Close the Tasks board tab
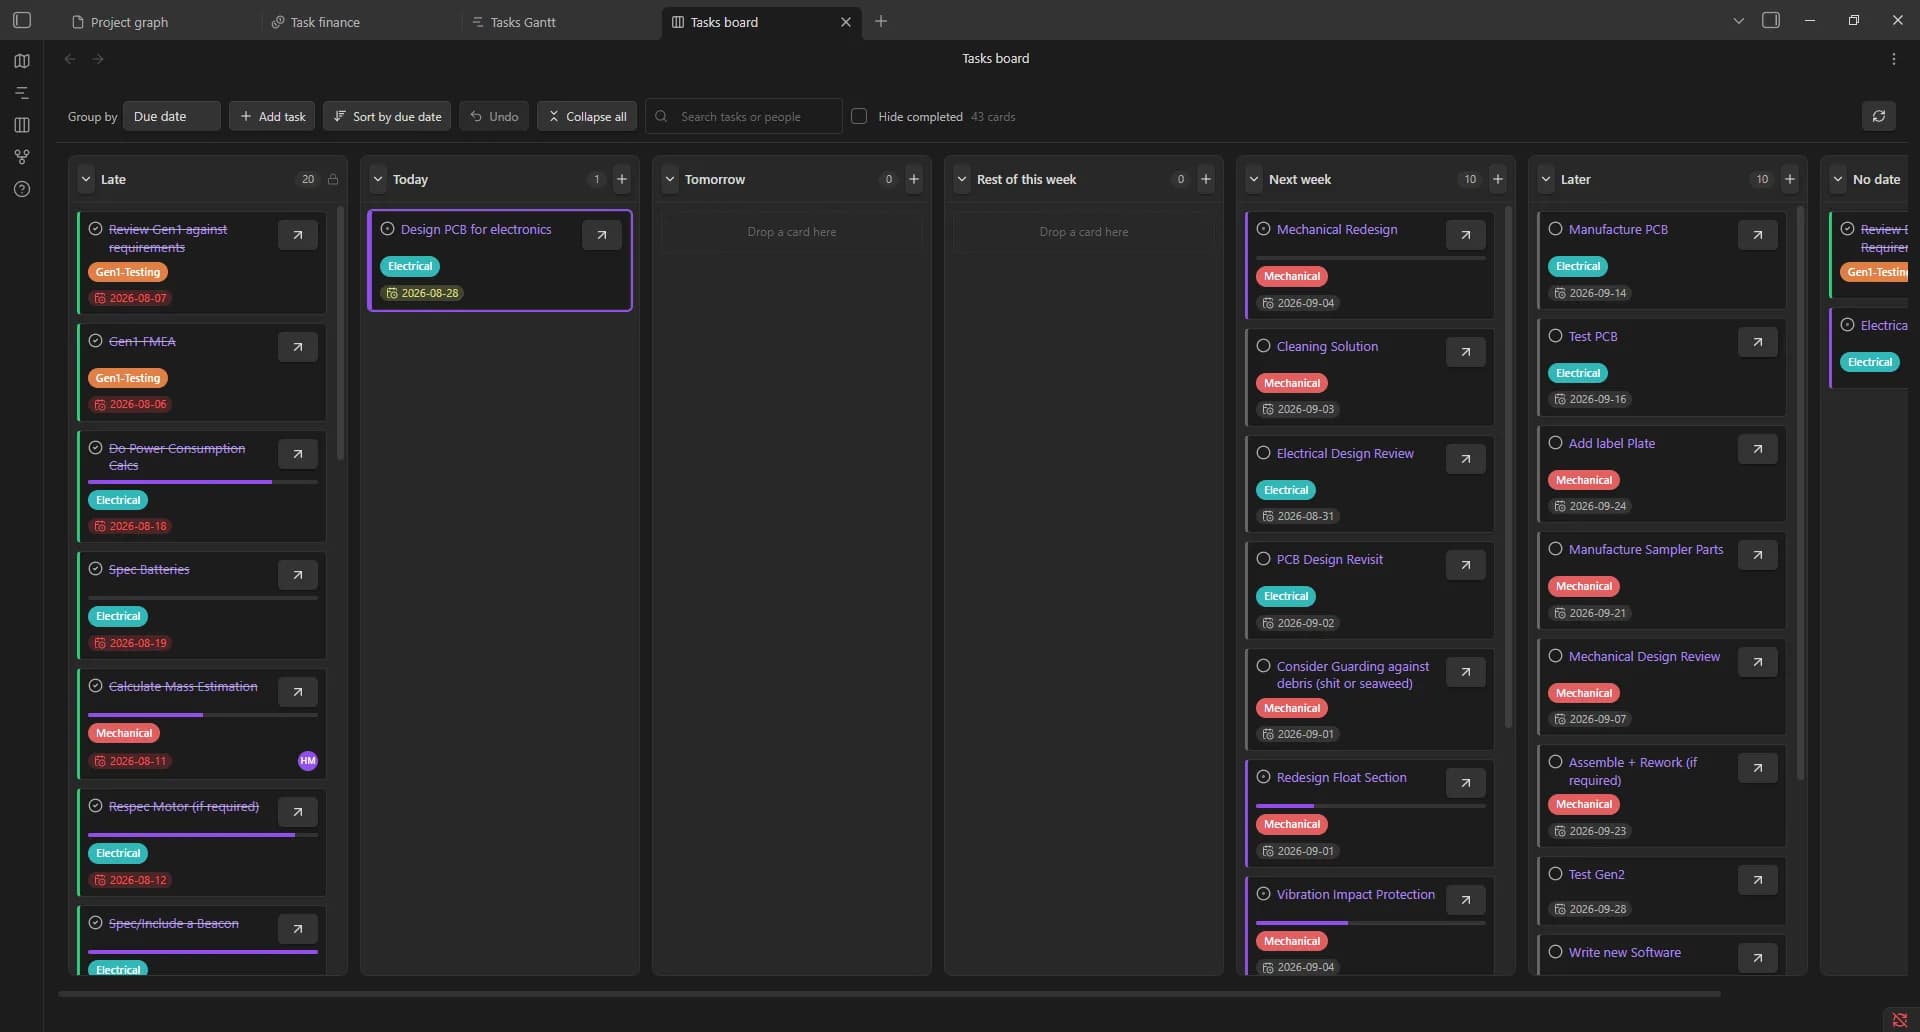The image size is (1920, 1032). coord(845,22)
